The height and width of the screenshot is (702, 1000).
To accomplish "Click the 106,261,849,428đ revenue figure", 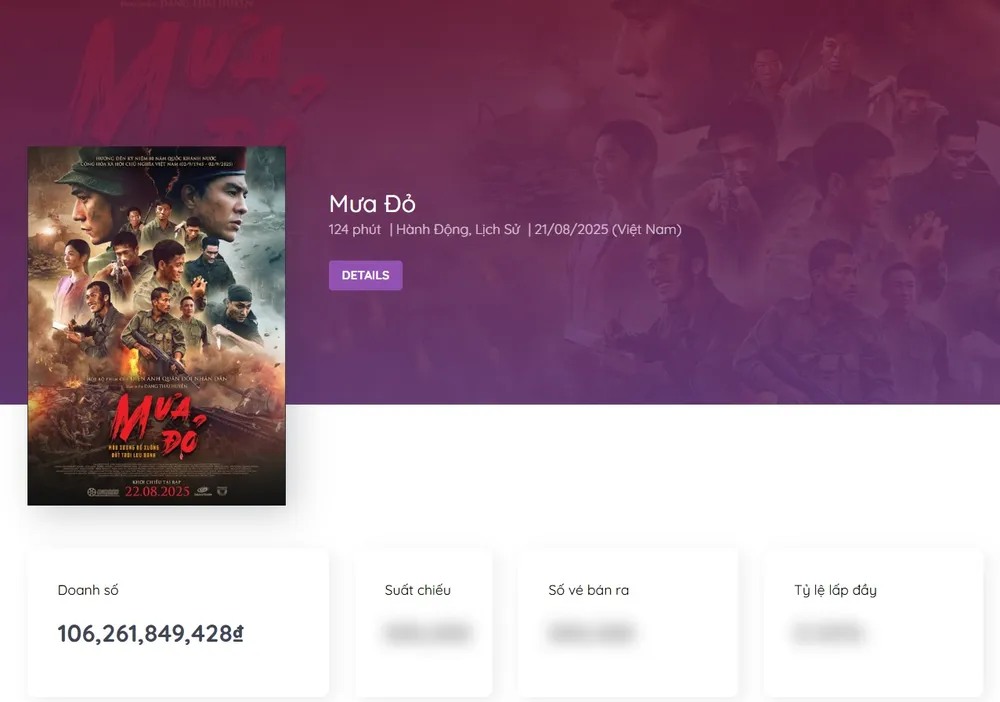I will pyautogui.click(x=151, y=633).
